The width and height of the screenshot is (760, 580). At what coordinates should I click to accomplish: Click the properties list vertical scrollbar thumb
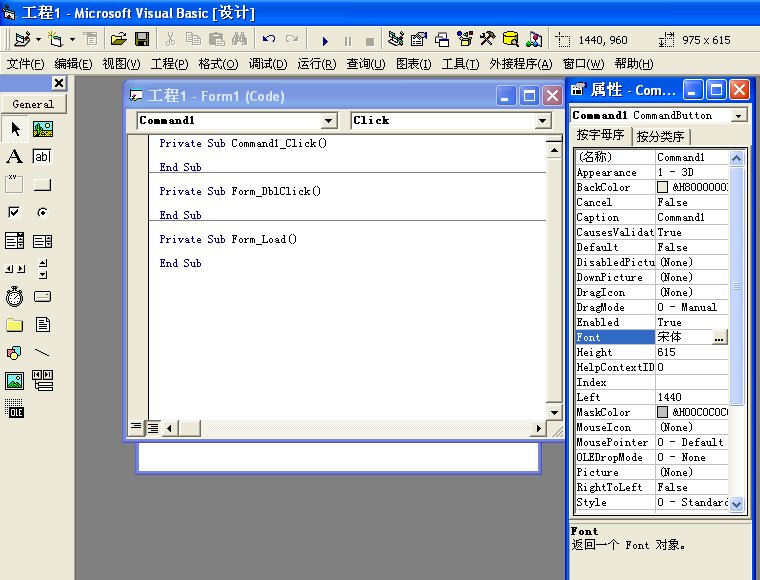click(x=736, y=286)
